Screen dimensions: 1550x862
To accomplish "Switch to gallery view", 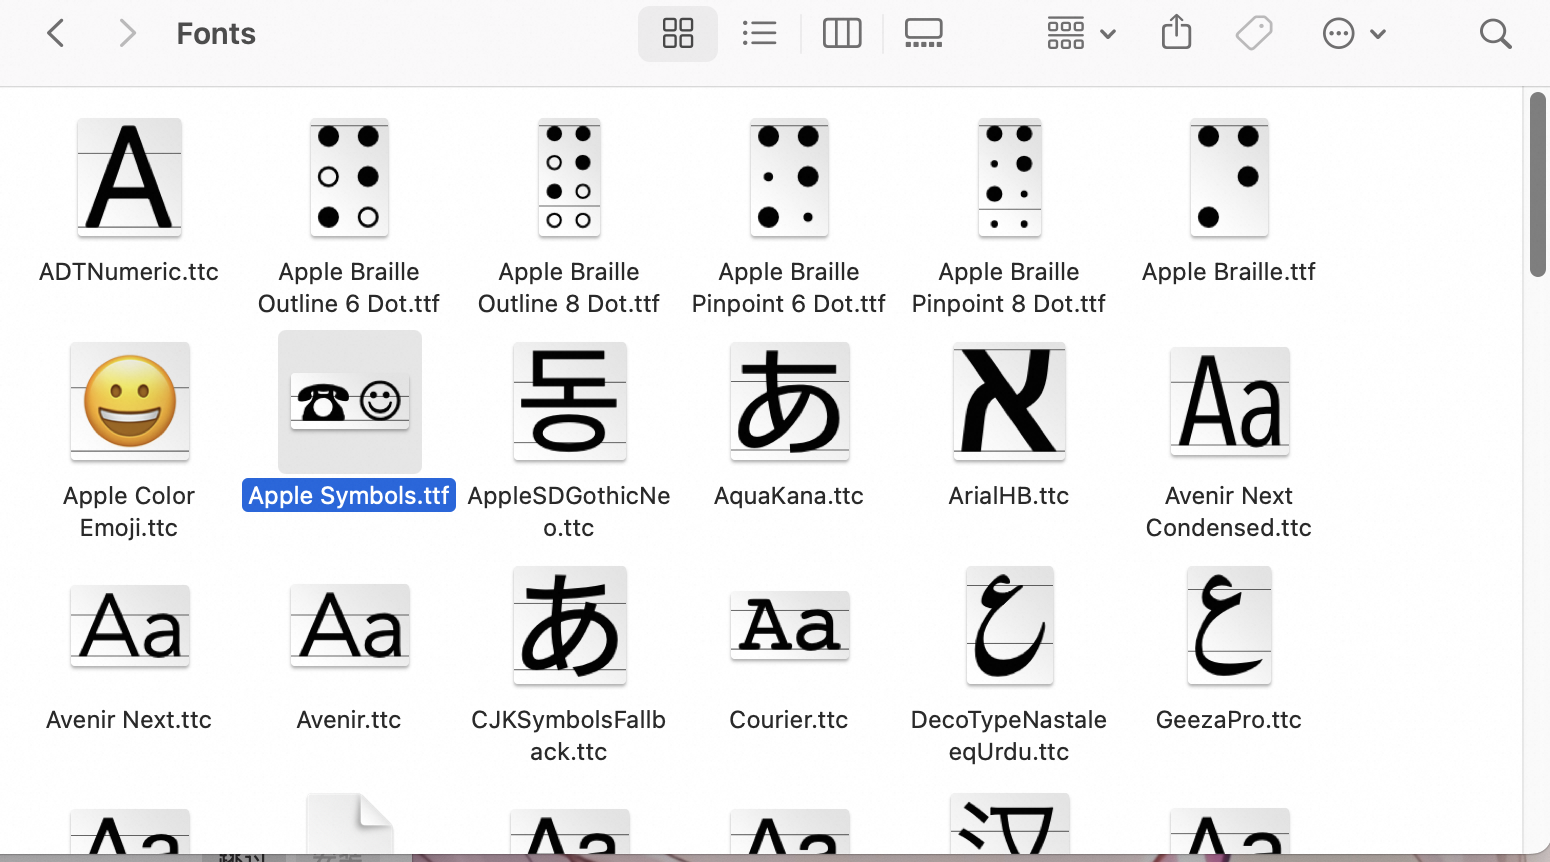I will click(x=923, y=33).
